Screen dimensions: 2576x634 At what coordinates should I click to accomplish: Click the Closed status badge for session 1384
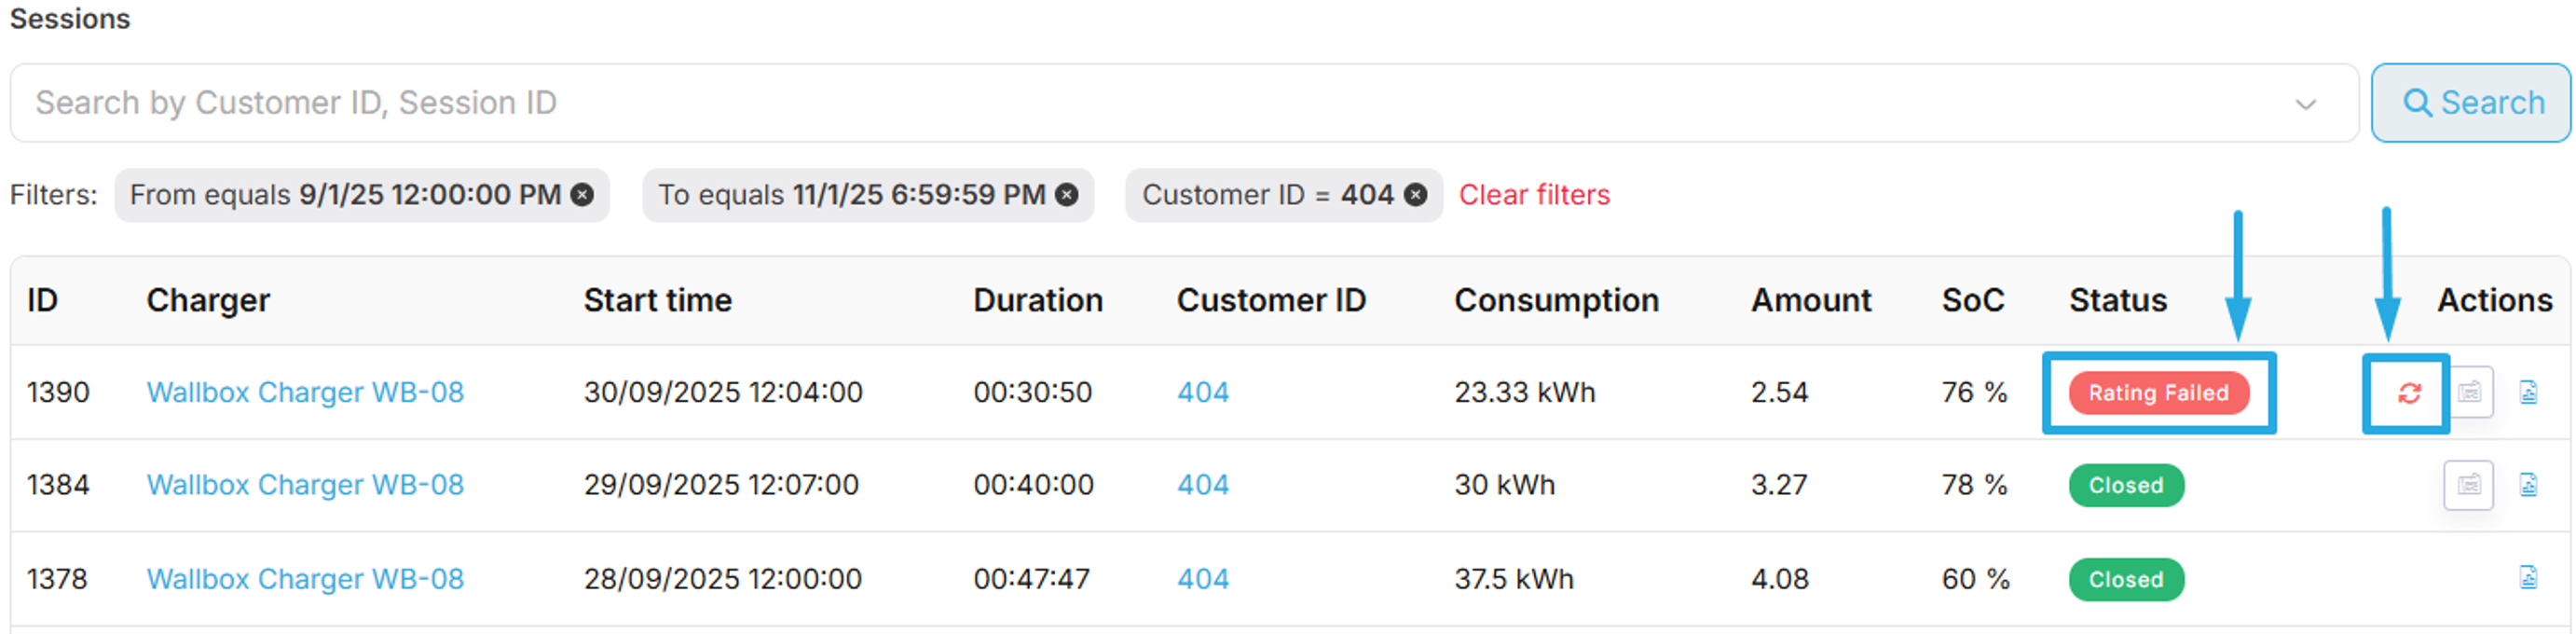click(2125, 486)
